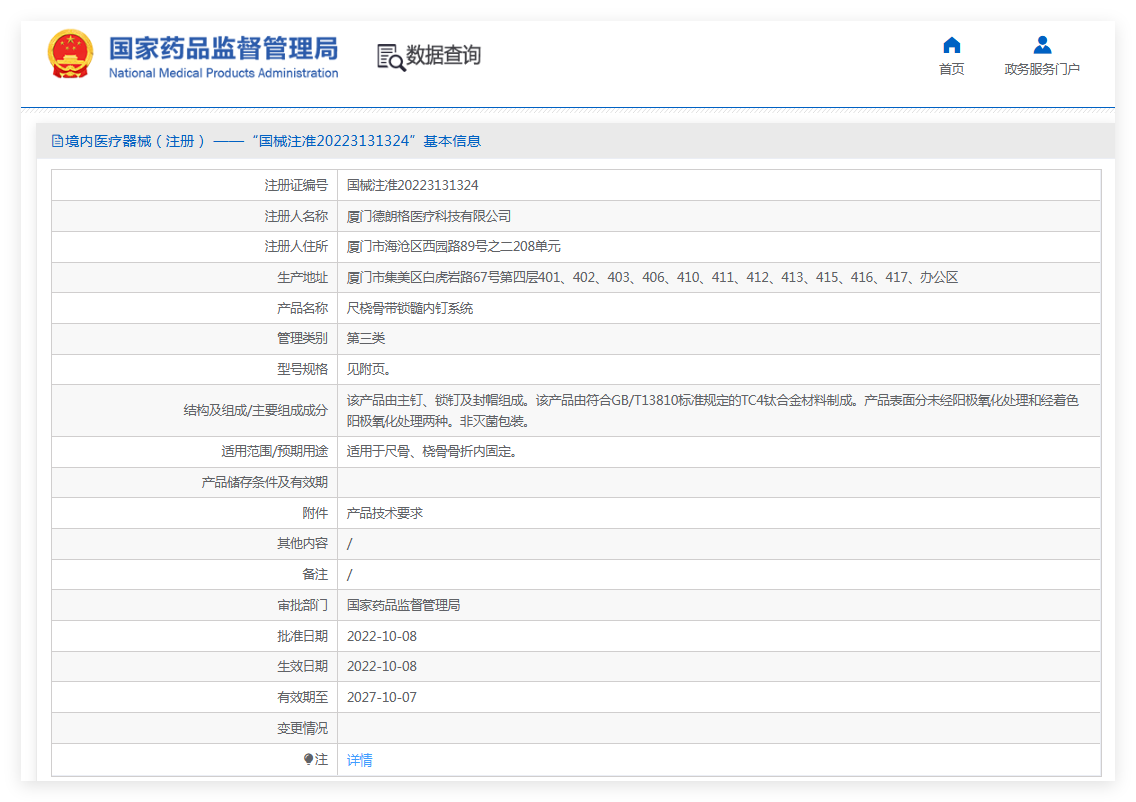Select expiry date 2027-10-07
The image size is (1136, 802).
click(382, 697)
